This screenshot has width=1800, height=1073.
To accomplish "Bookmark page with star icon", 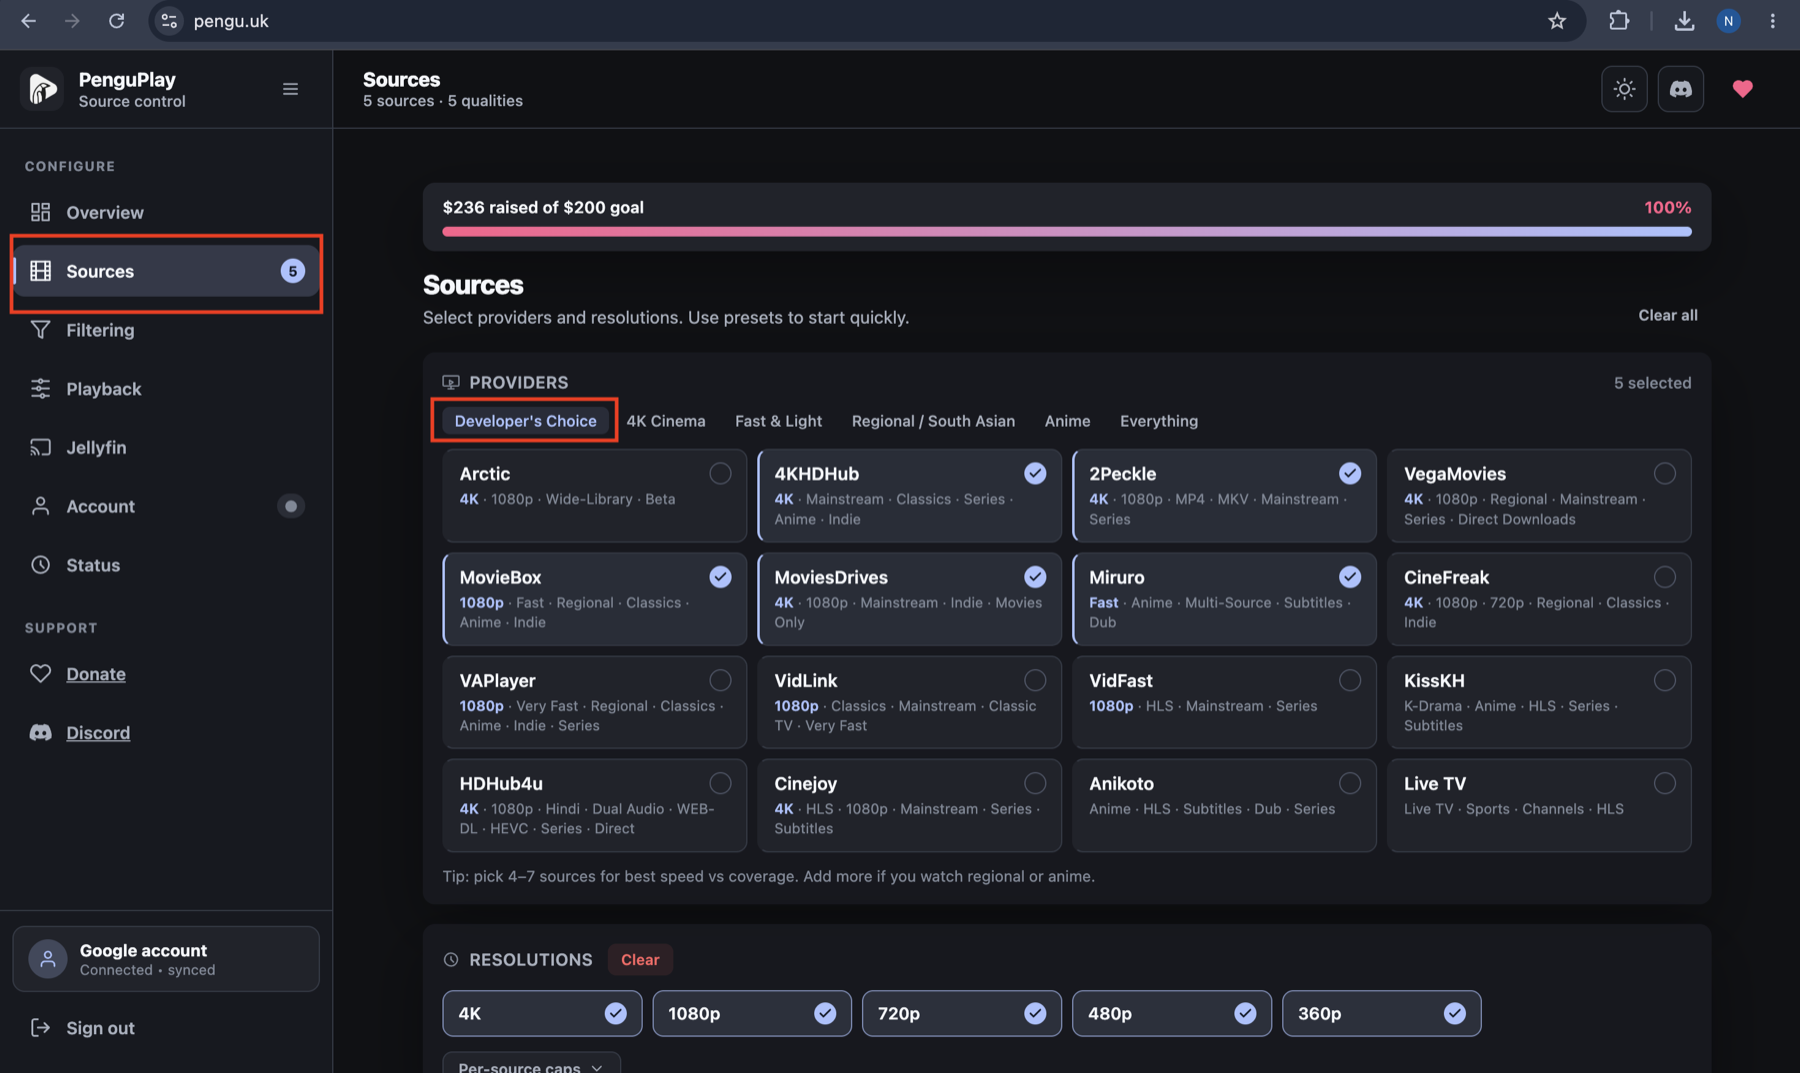I will click(x=1556, y=21).
